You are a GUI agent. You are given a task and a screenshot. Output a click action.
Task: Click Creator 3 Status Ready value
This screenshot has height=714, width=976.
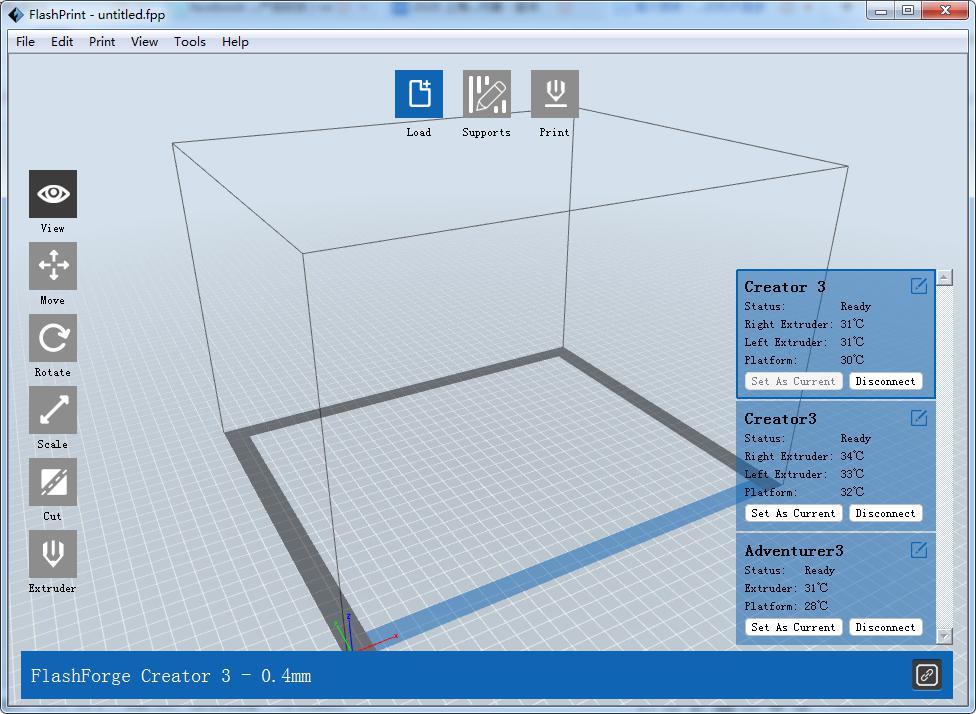pos(855,306)
